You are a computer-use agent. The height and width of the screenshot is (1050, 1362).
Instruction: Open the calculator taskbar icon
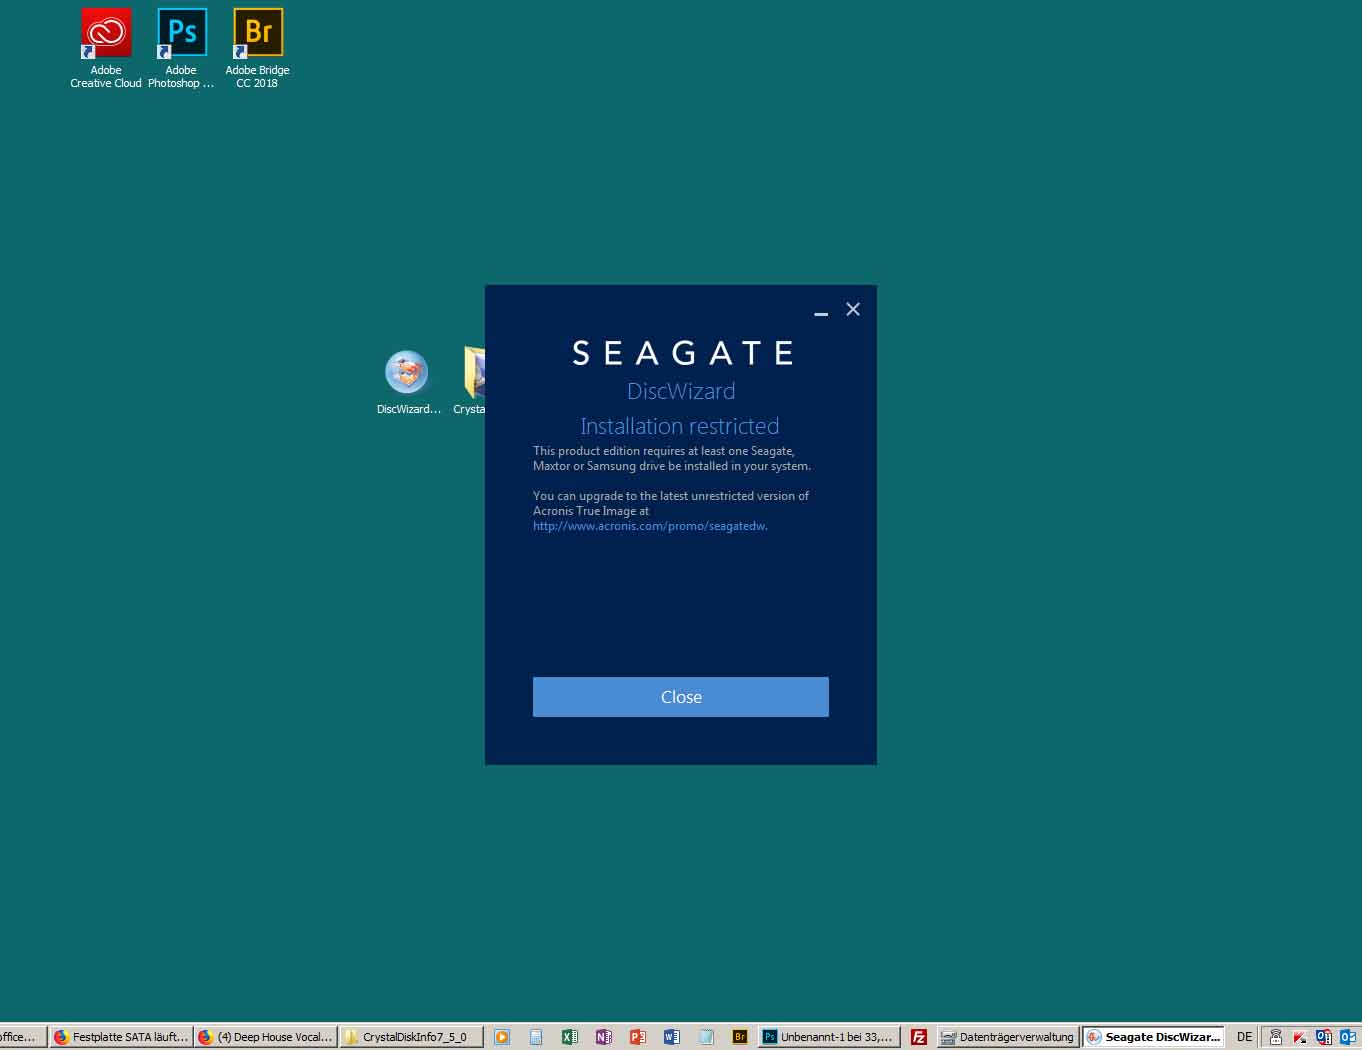(536, 1037)
